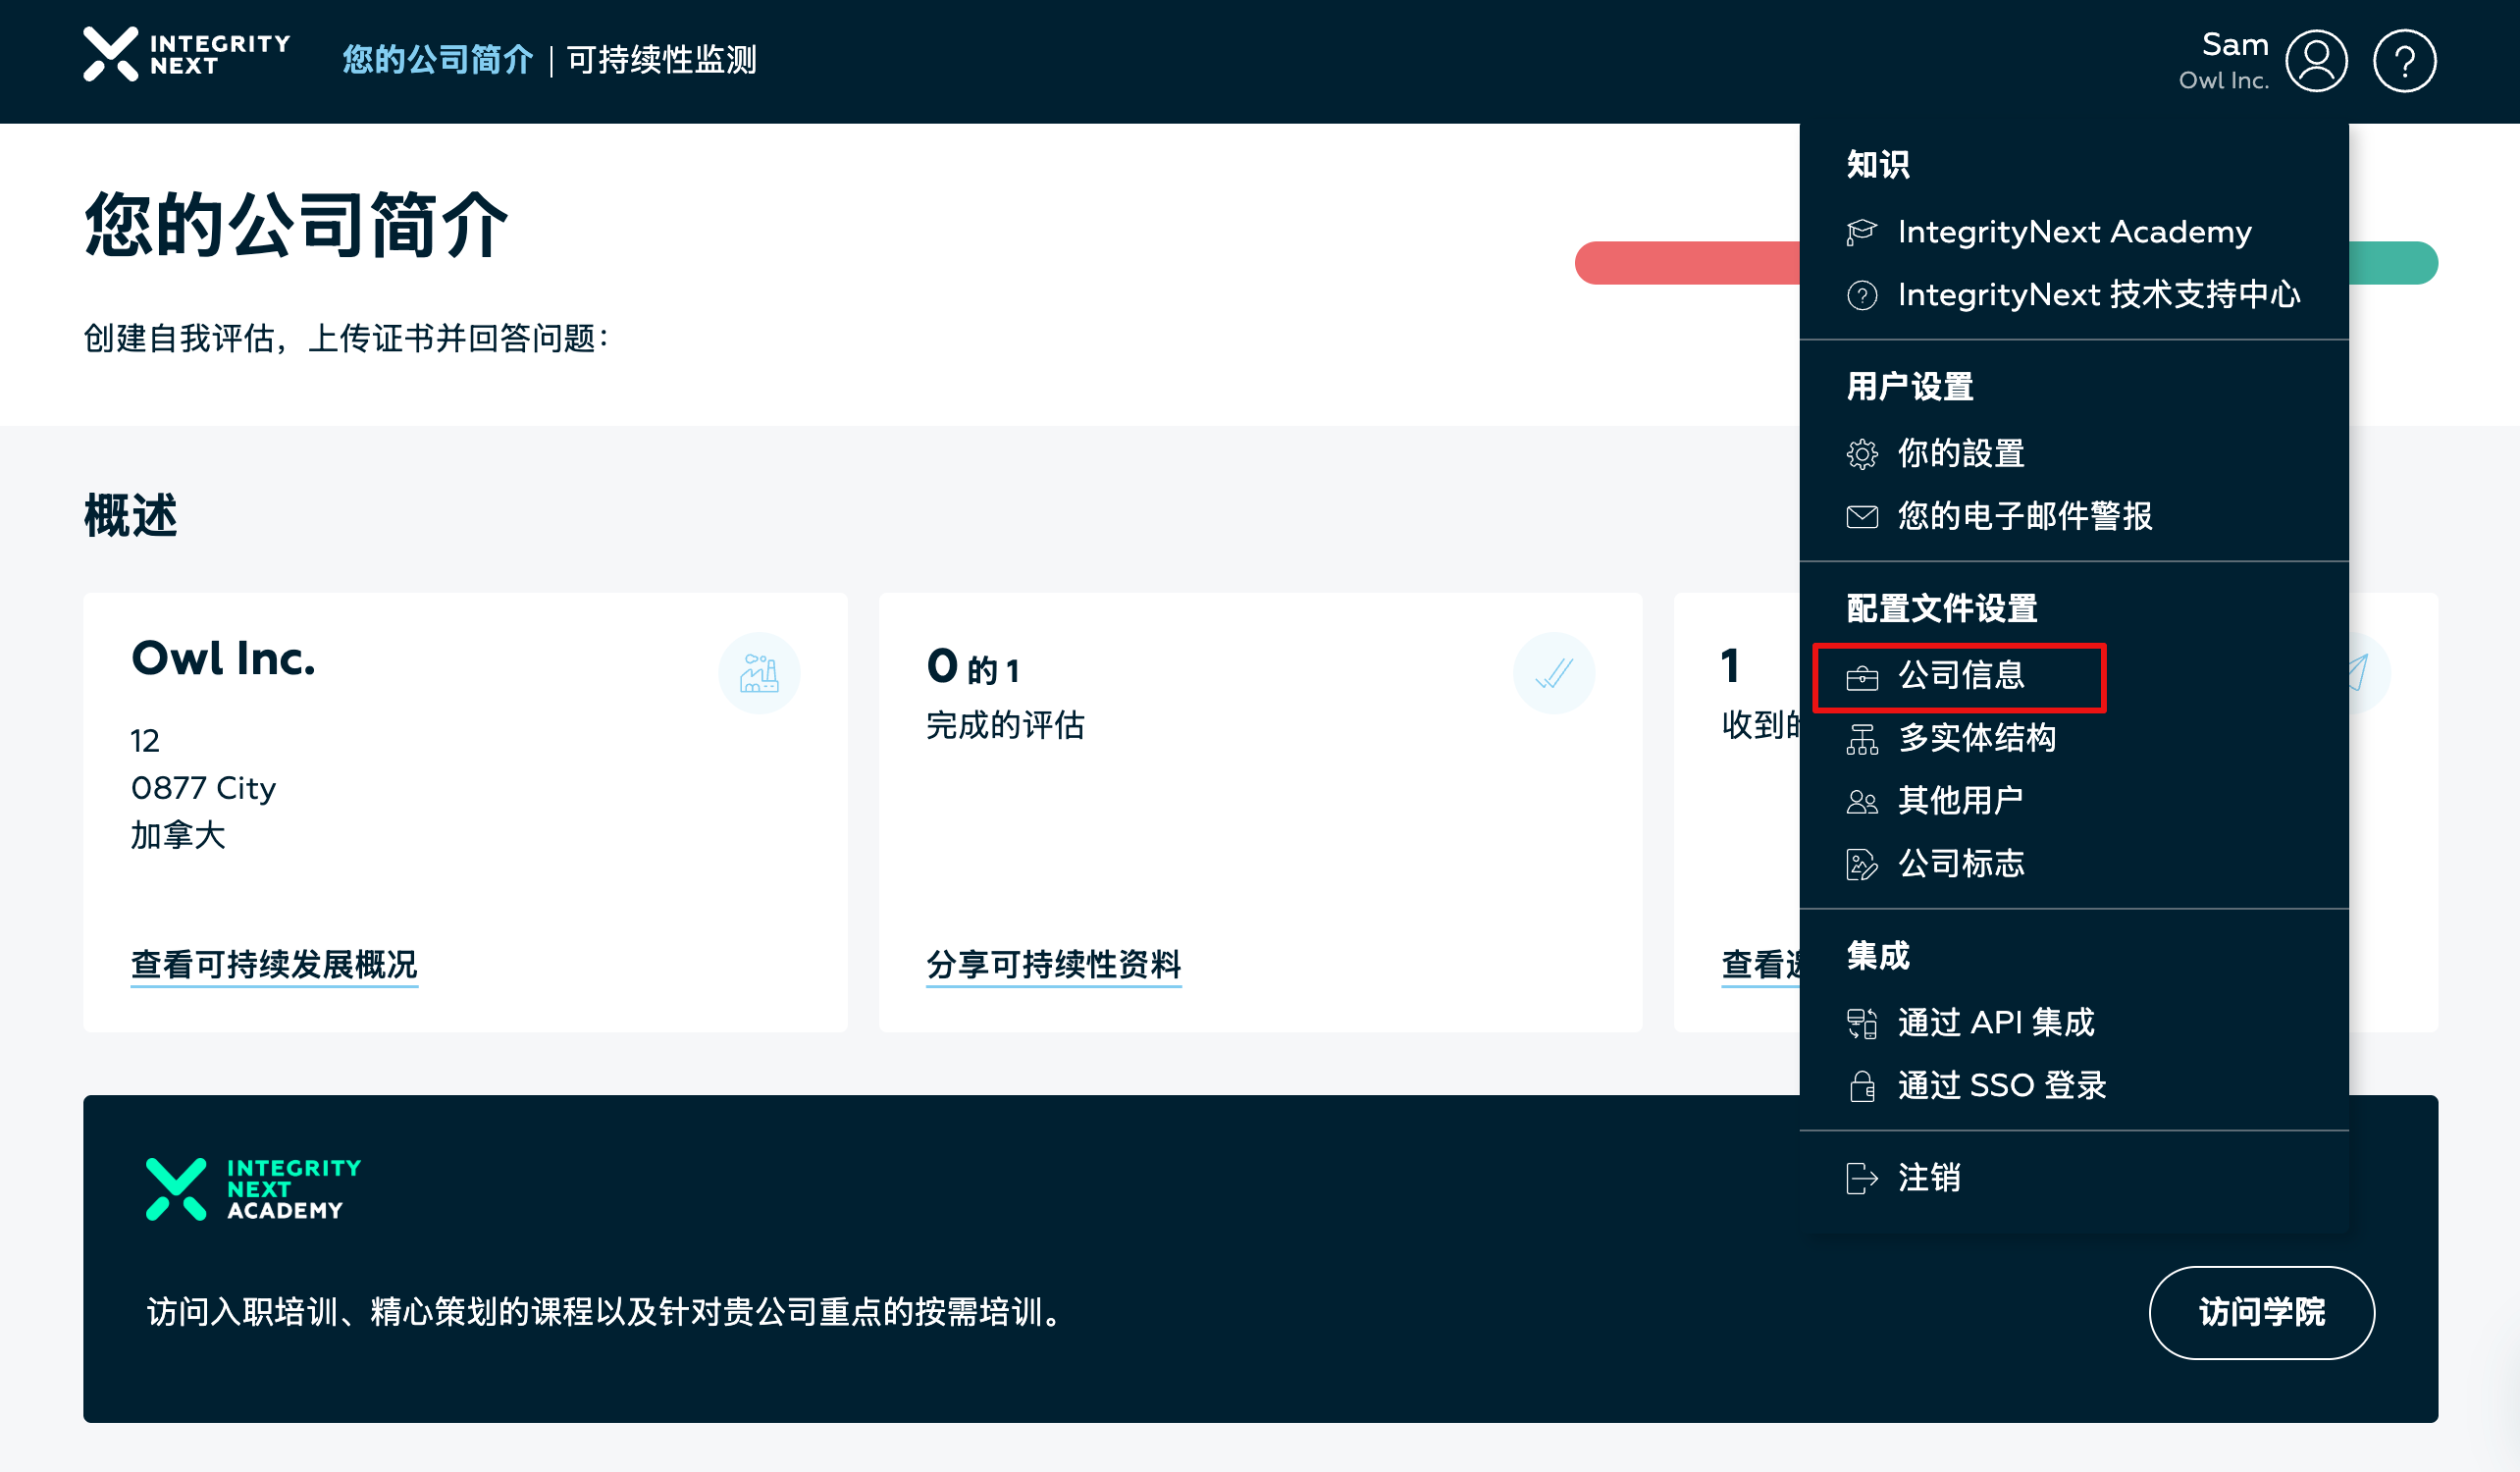The height and width of the screenshot is (1472, 2520).
Task: Open the 您的公司简介 navigation tab
Action: pyautogui.click(x=437, y=60)
